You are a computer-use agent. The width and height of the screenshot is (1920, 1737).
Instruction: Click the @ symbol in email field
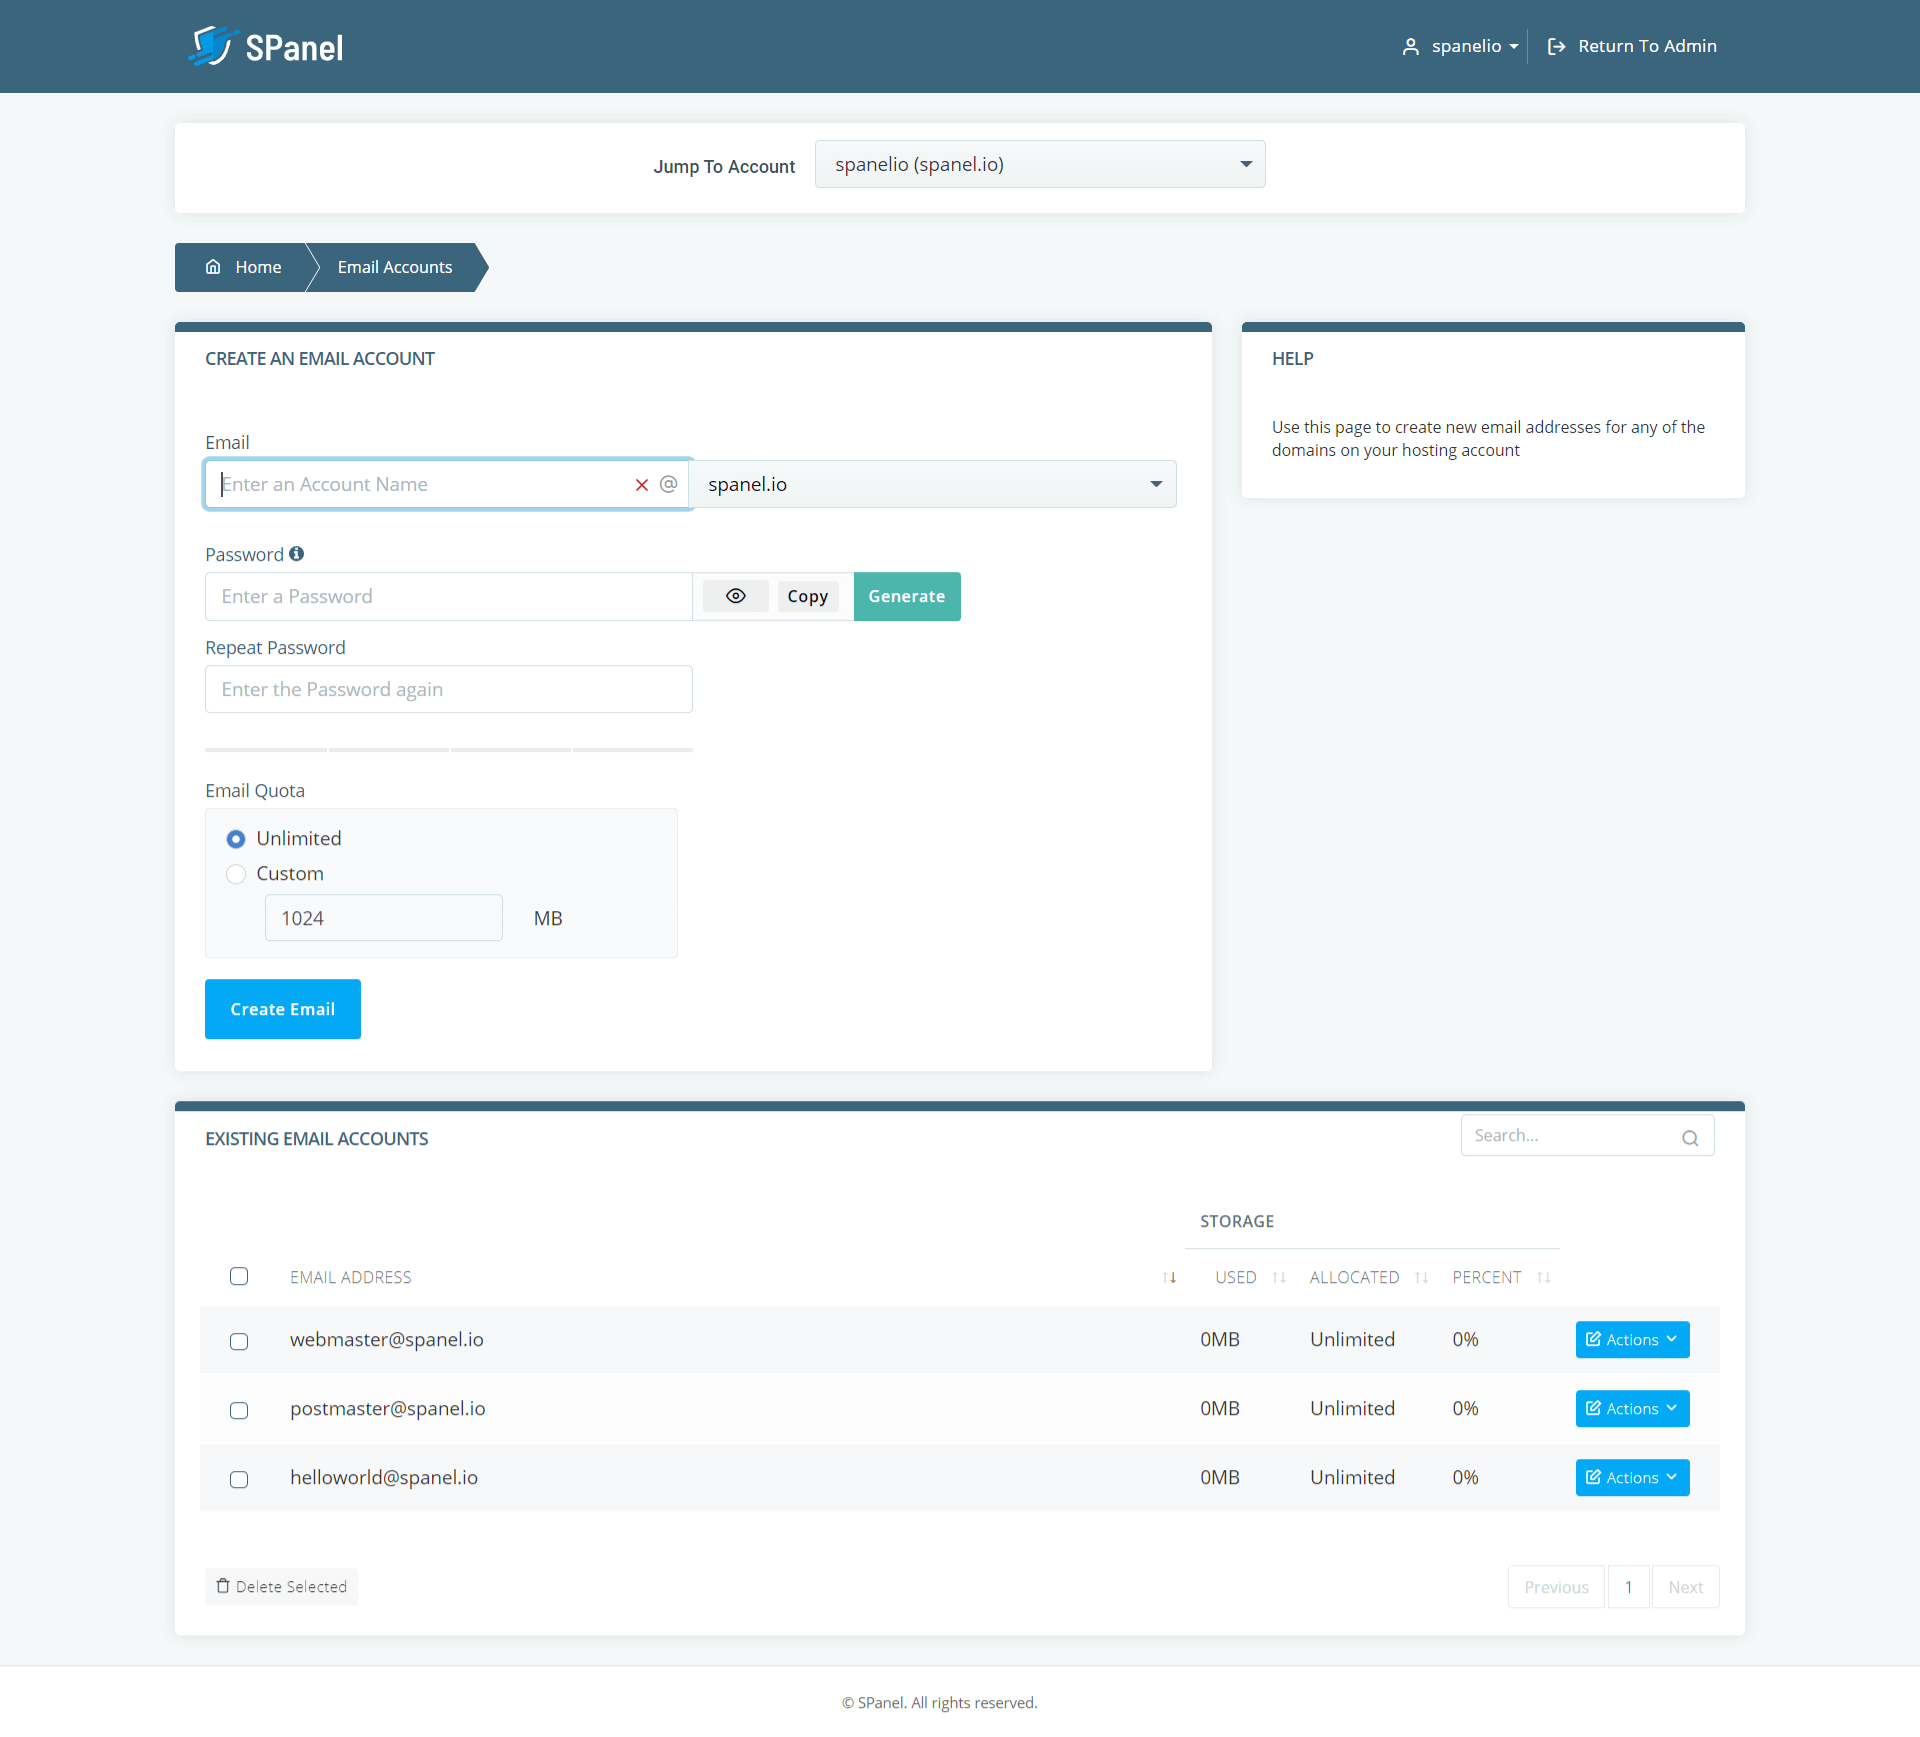coord(669,484)
